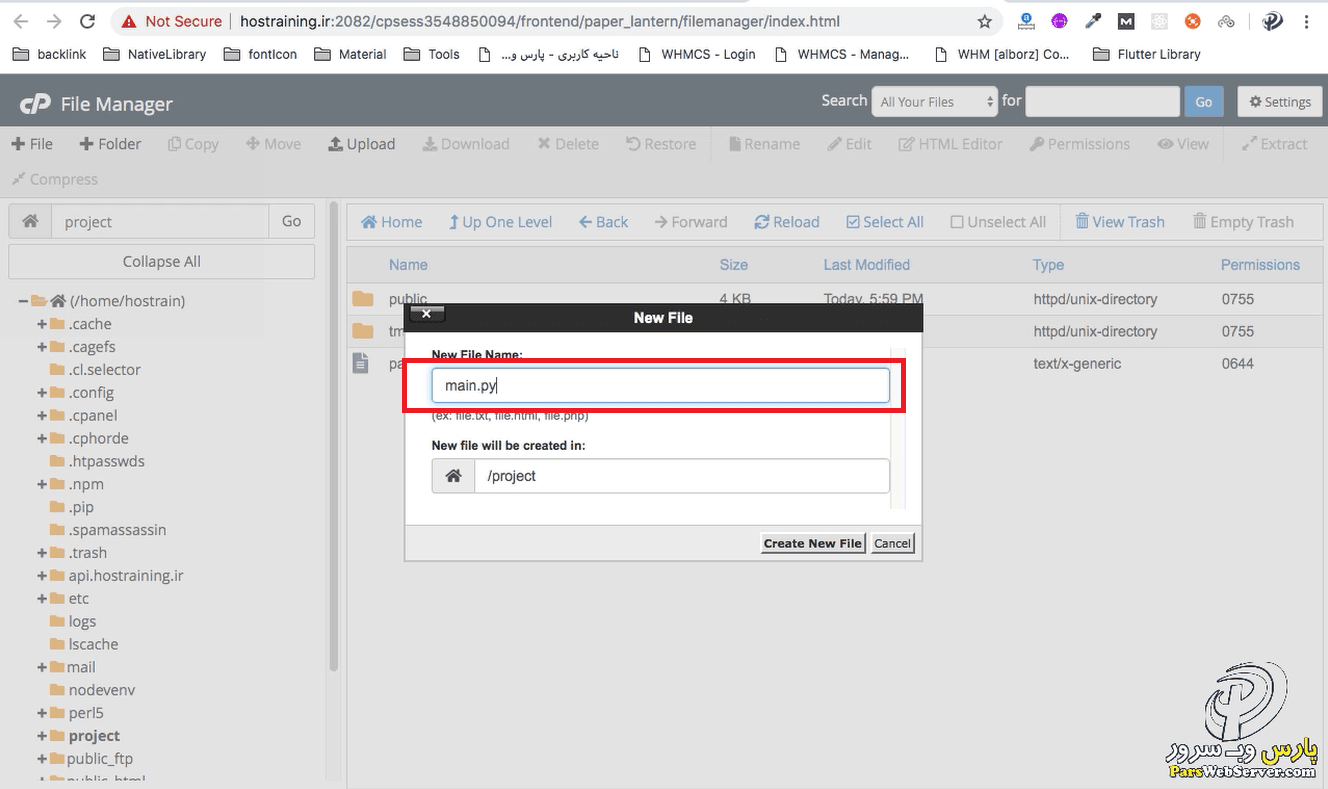Open the Flutter Library bookmark folder
Screen dimensions: 1328x789
click(x=1146, y=54)
